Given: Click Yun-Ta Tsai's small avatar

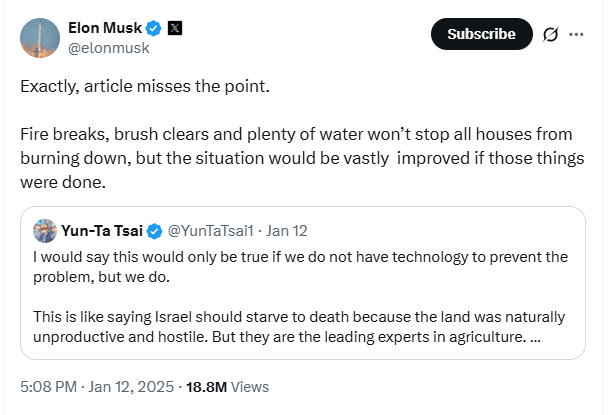Looking at the screenshot, I should (x=44, y=231).
